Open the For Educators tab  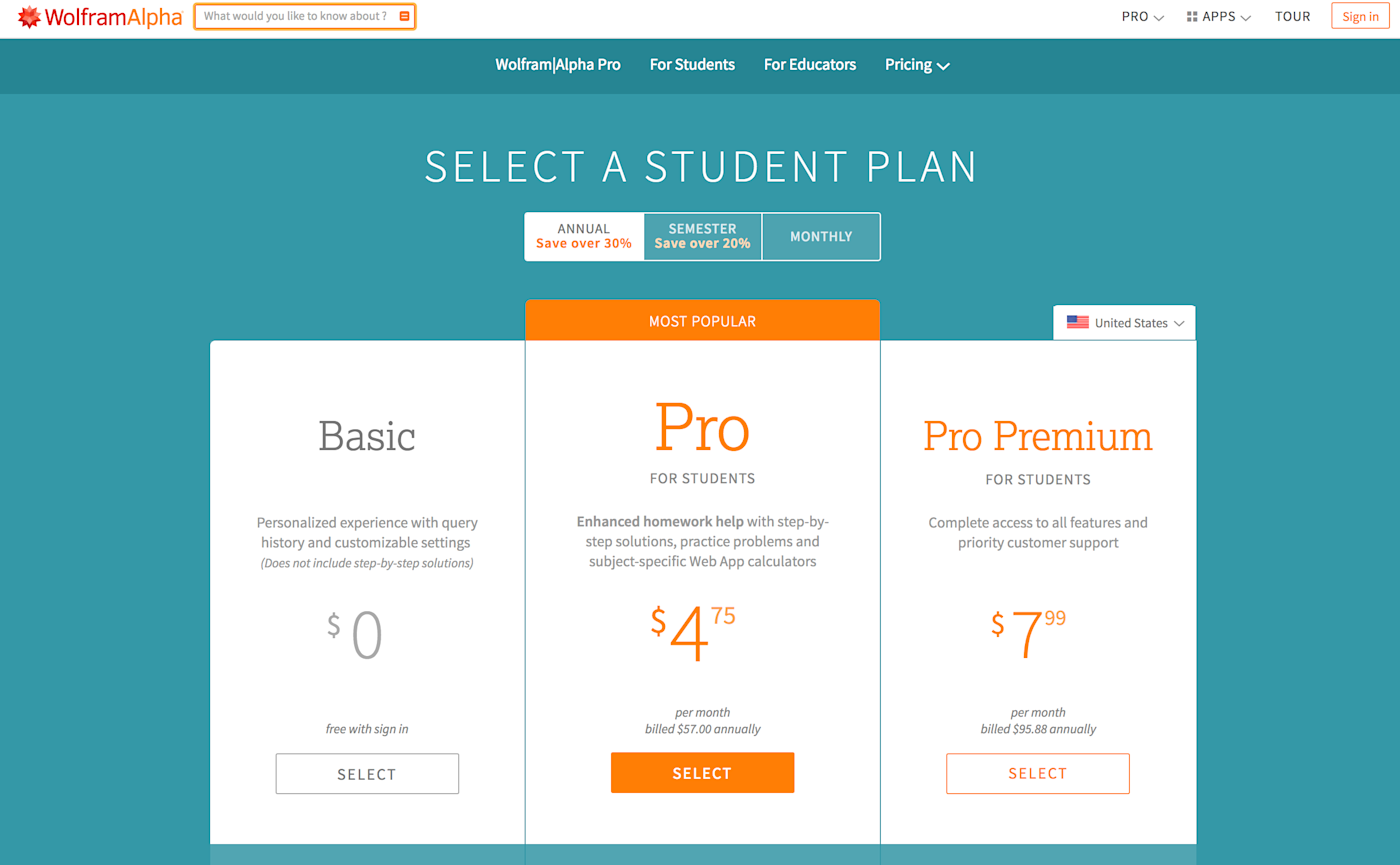click(810, 65)
